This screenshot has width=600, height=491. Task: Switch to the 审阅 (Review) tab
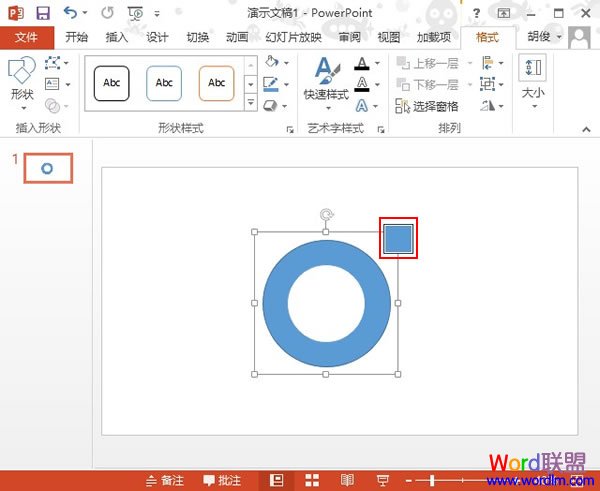coord(349,37)
